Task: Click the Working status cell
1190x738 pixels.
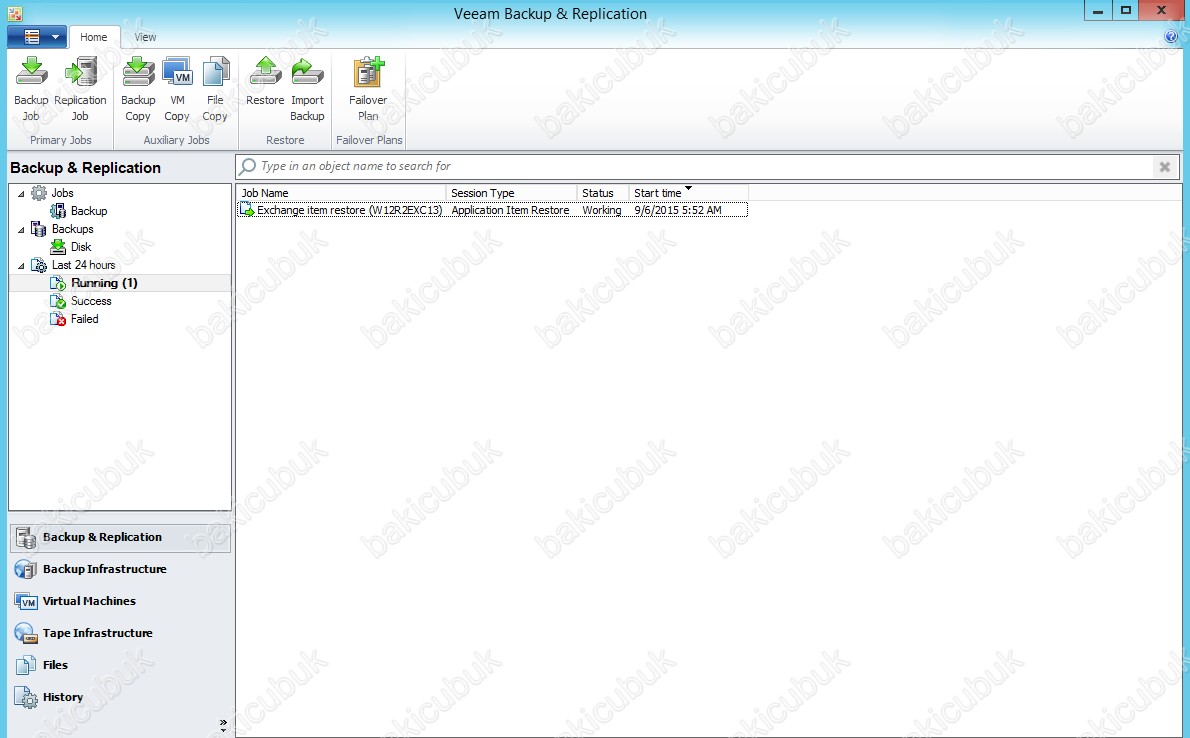Action: [602, 210]
